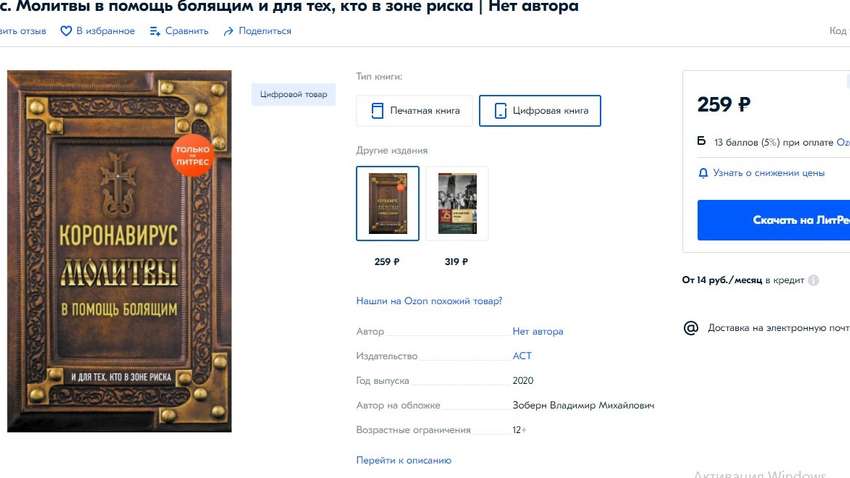
Task: Click the Ozon points Б icon
Action: (701, 141)
